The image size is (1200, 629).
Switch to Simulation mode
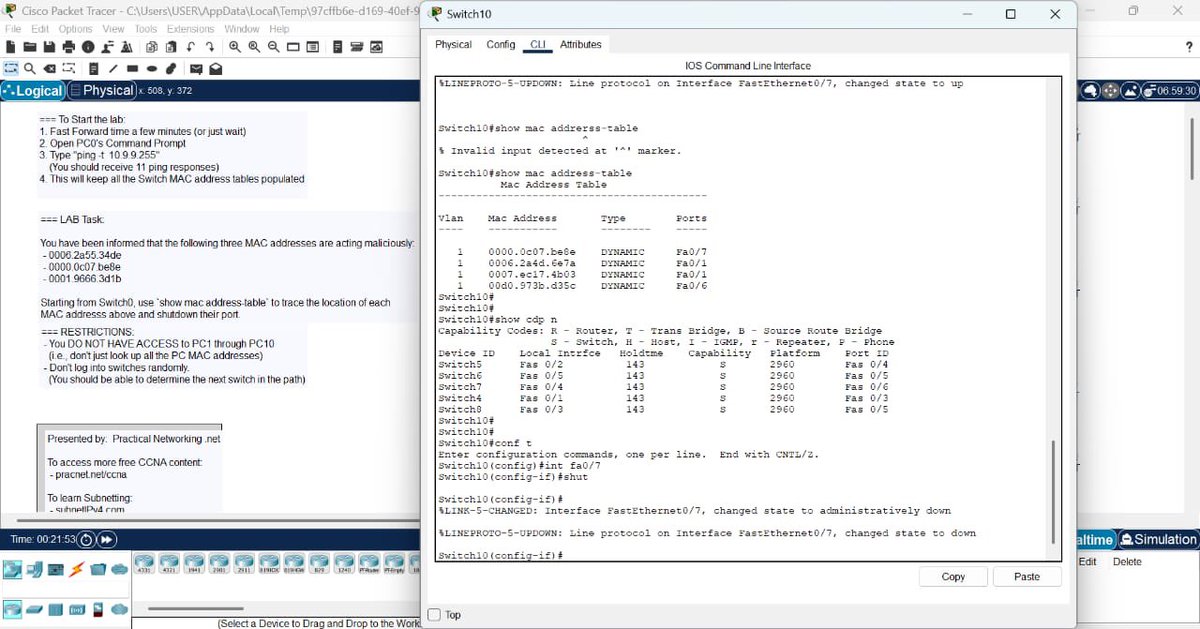1158,540
